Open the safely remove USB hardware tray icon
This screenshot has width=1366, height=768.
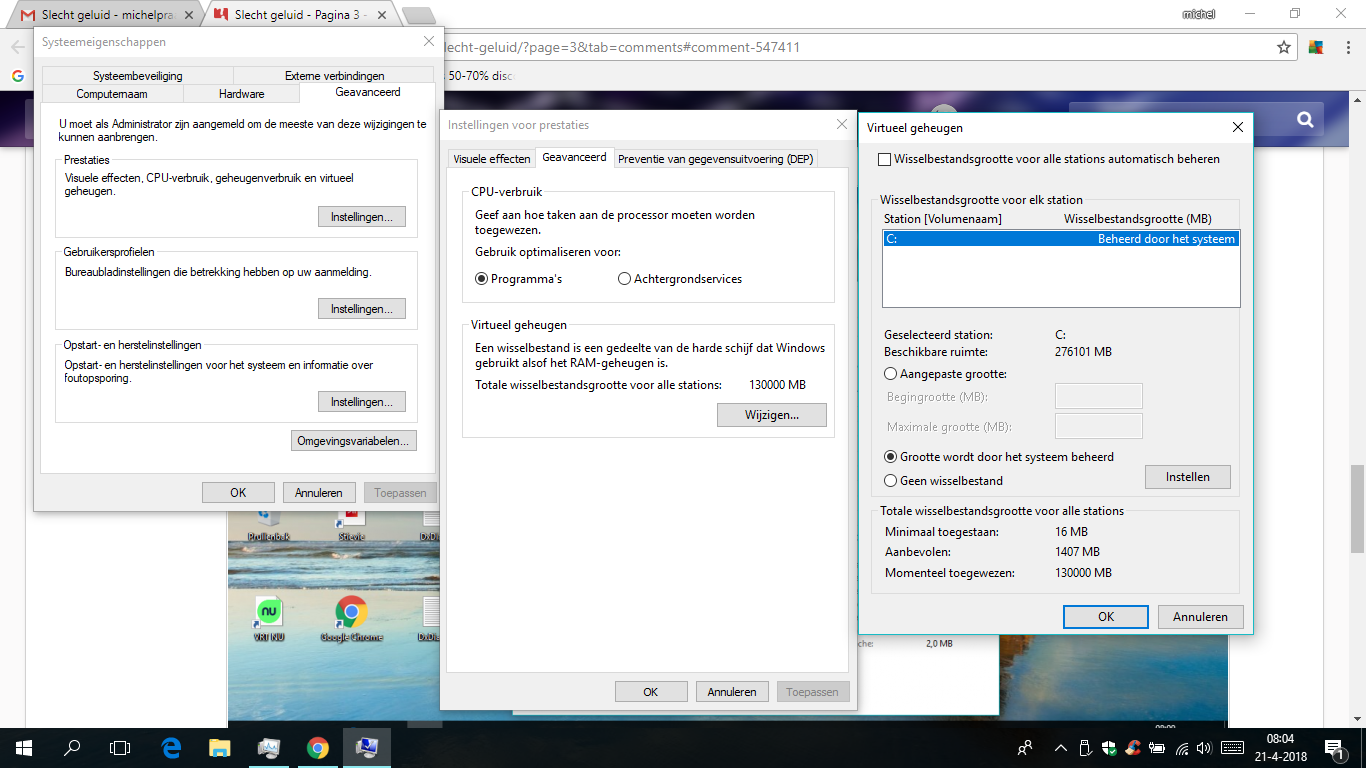(1085, 747)
